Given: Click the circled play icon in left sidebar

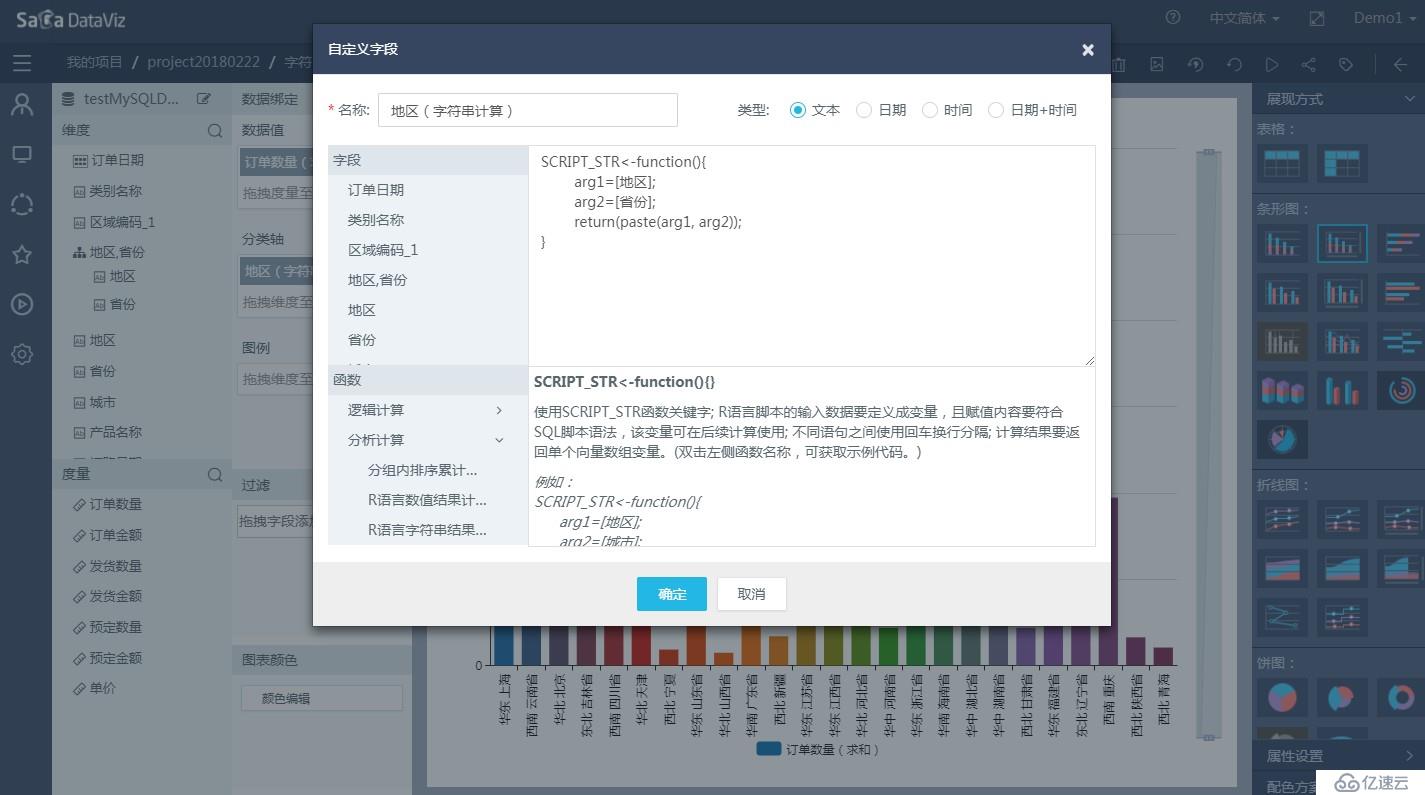Looking at the screenshot, I should (22, 304).
